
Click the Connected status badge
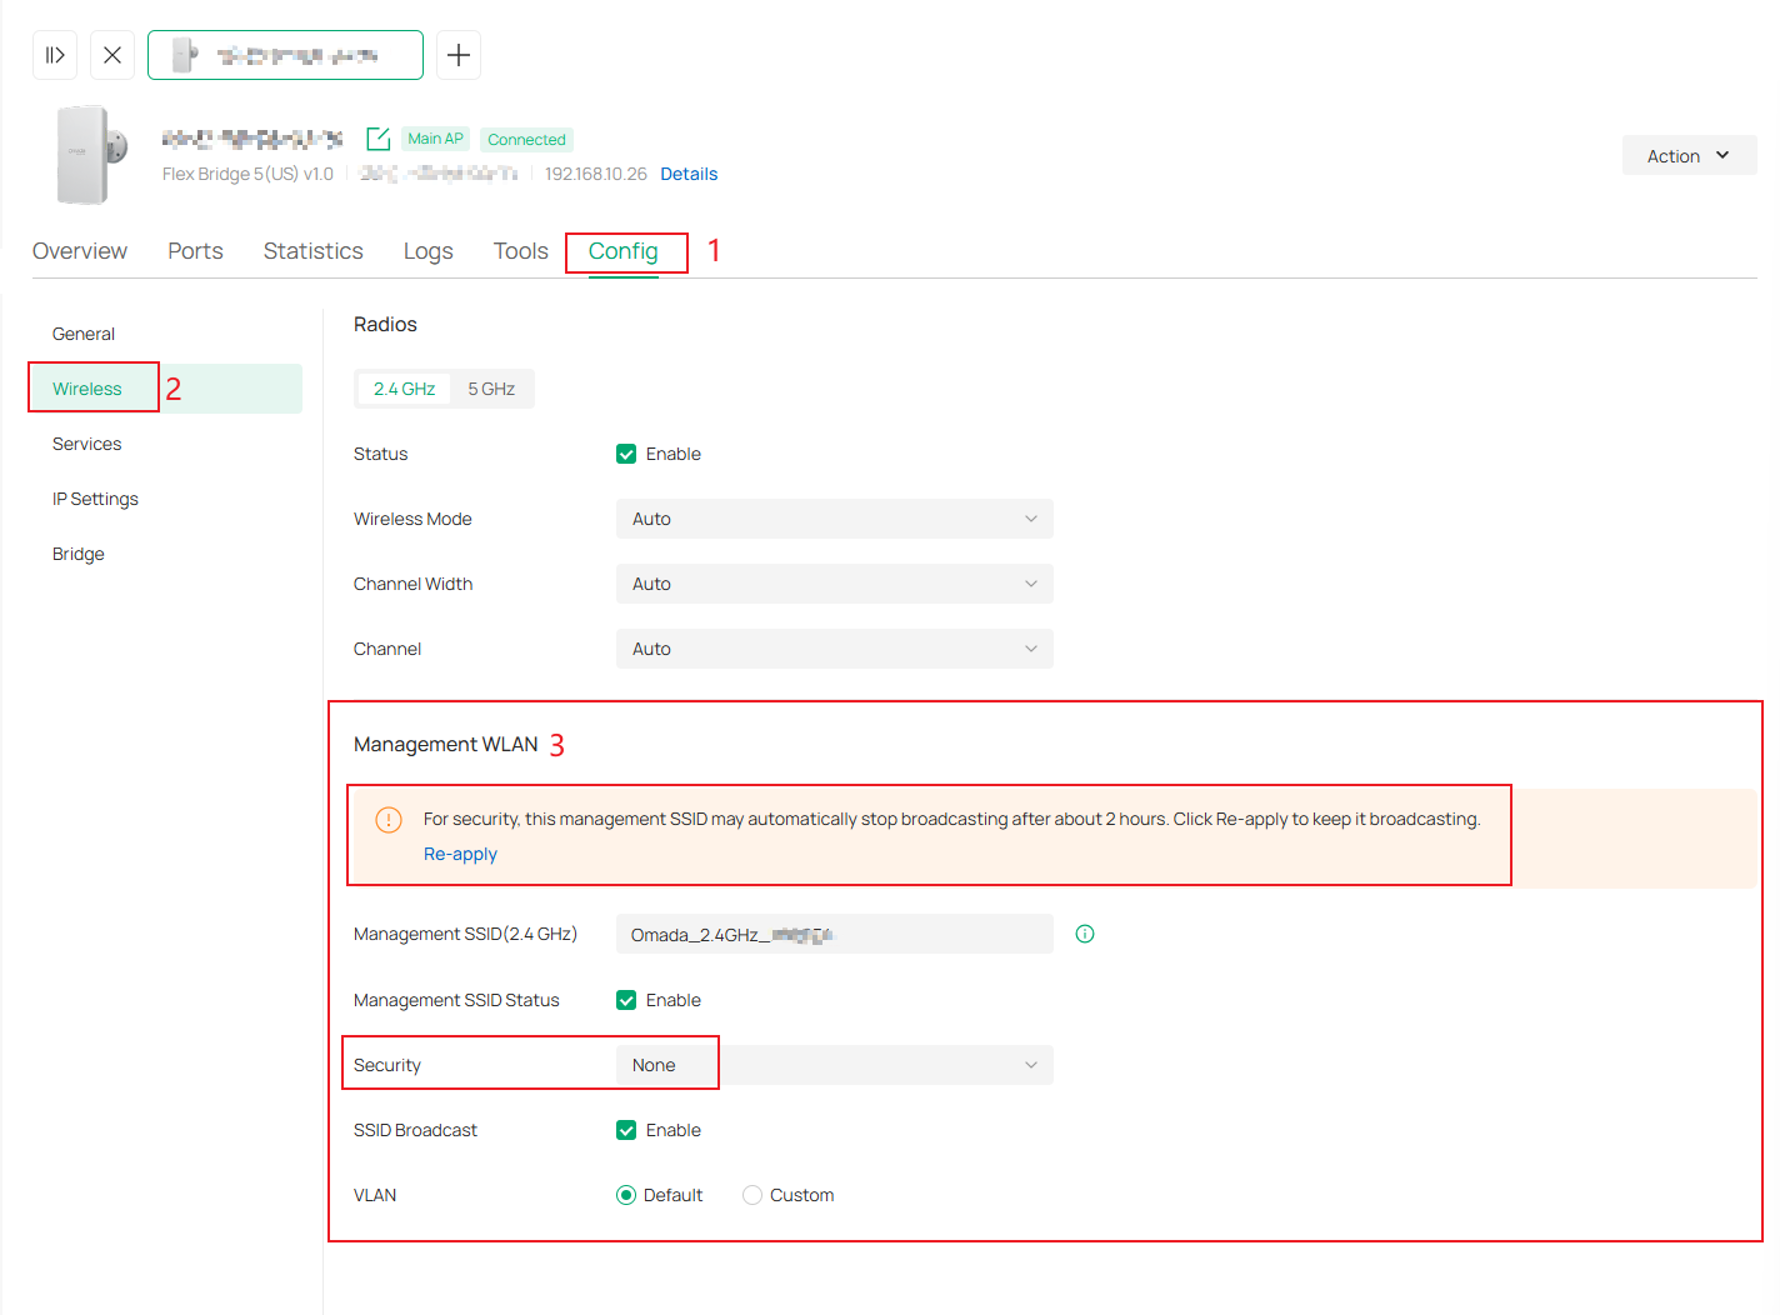[x=527, y=139]
